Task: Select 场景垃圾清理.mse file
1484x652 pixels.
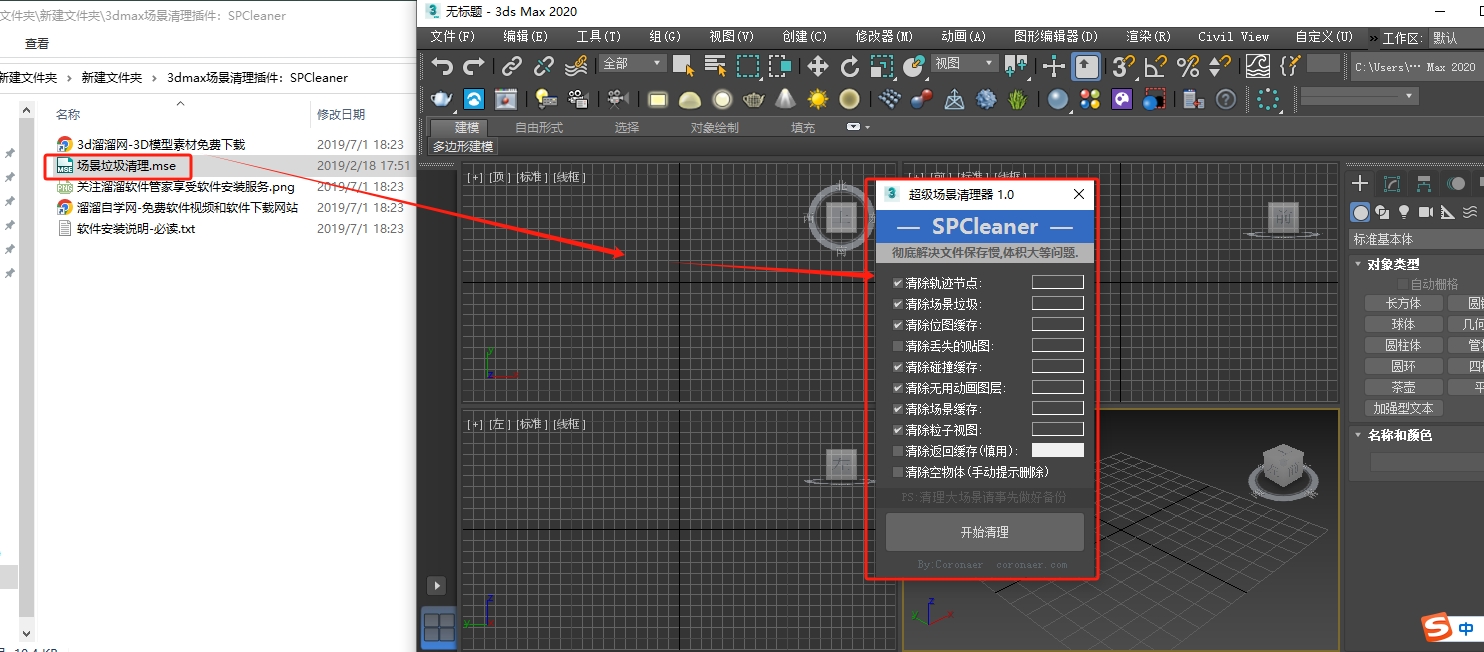Action: click(126, 165)
